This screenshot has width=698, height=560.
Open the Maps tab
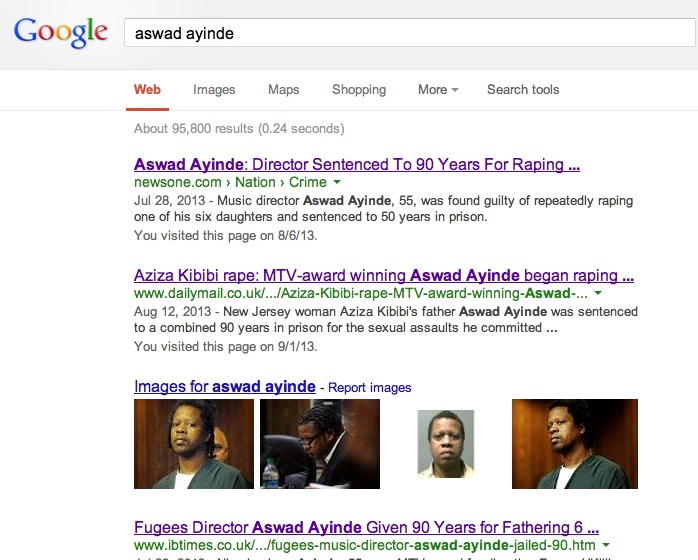click(x=284, y=89)
